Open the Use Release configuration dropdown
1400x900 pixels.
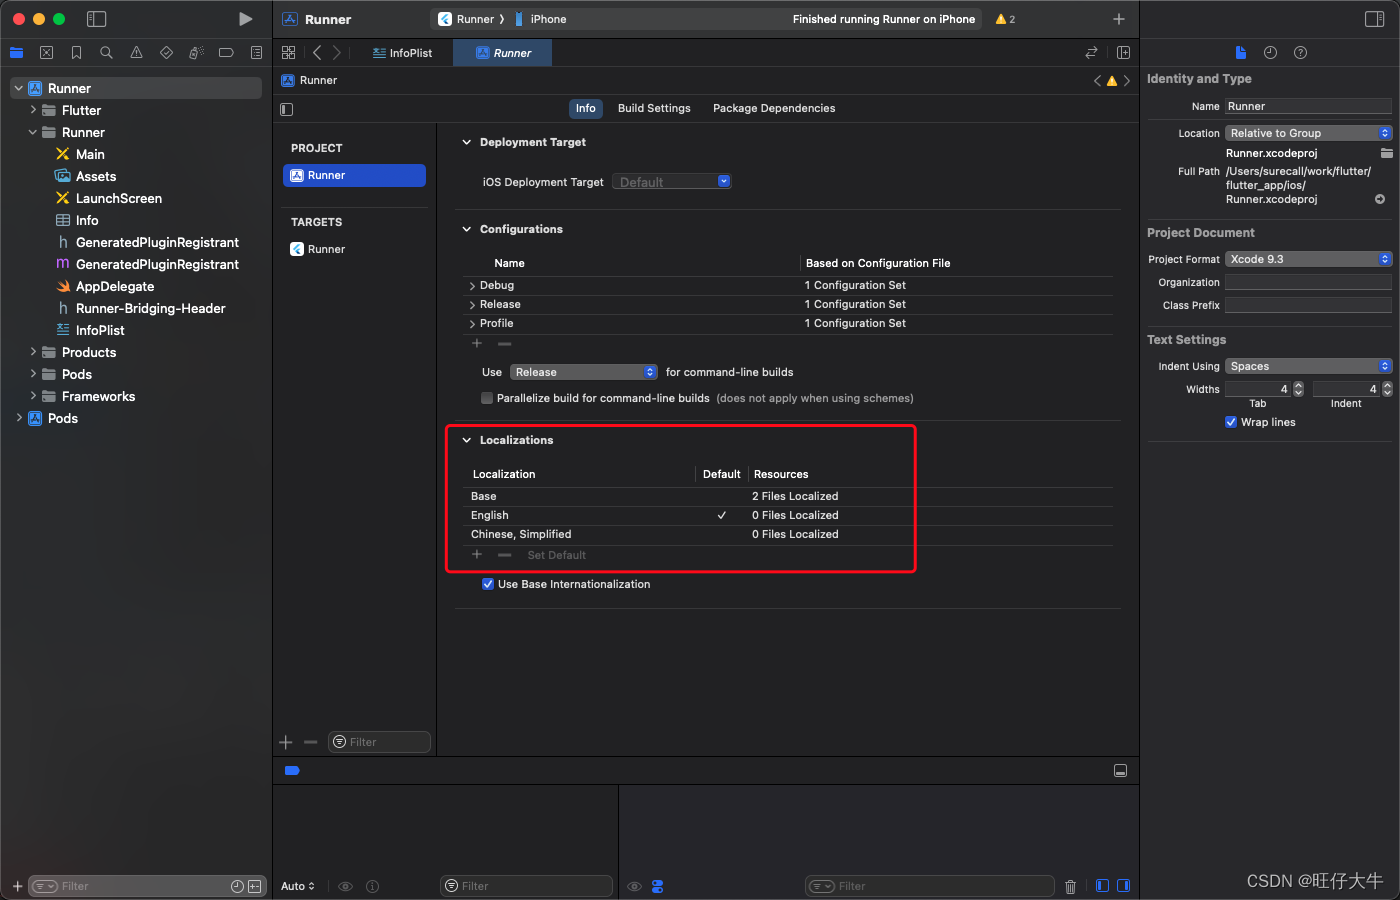584,372
